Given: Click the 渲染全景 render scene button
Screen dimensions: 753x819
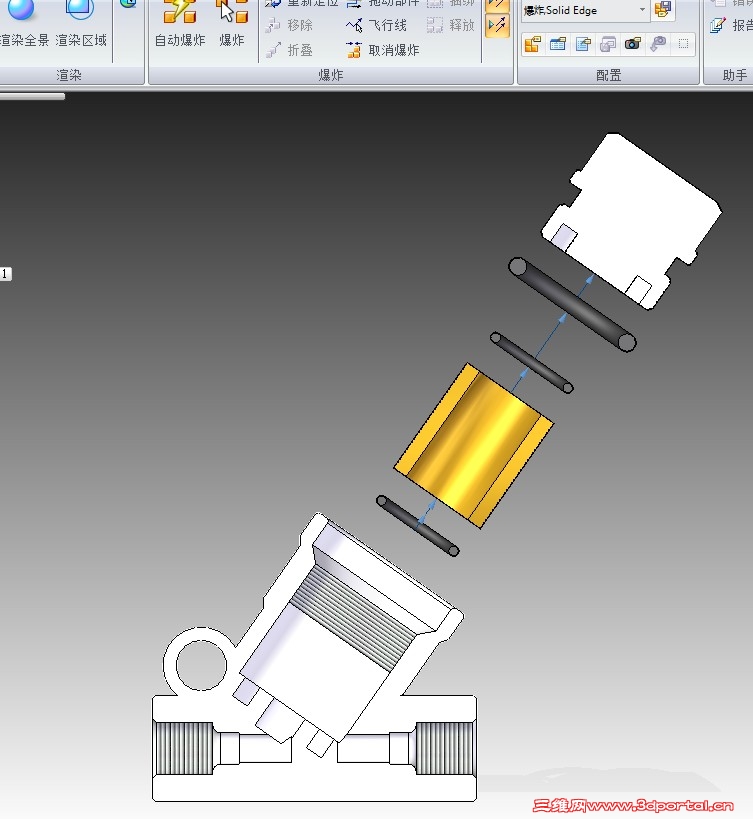Looking at the screenshot, I should tap(23, 24).
